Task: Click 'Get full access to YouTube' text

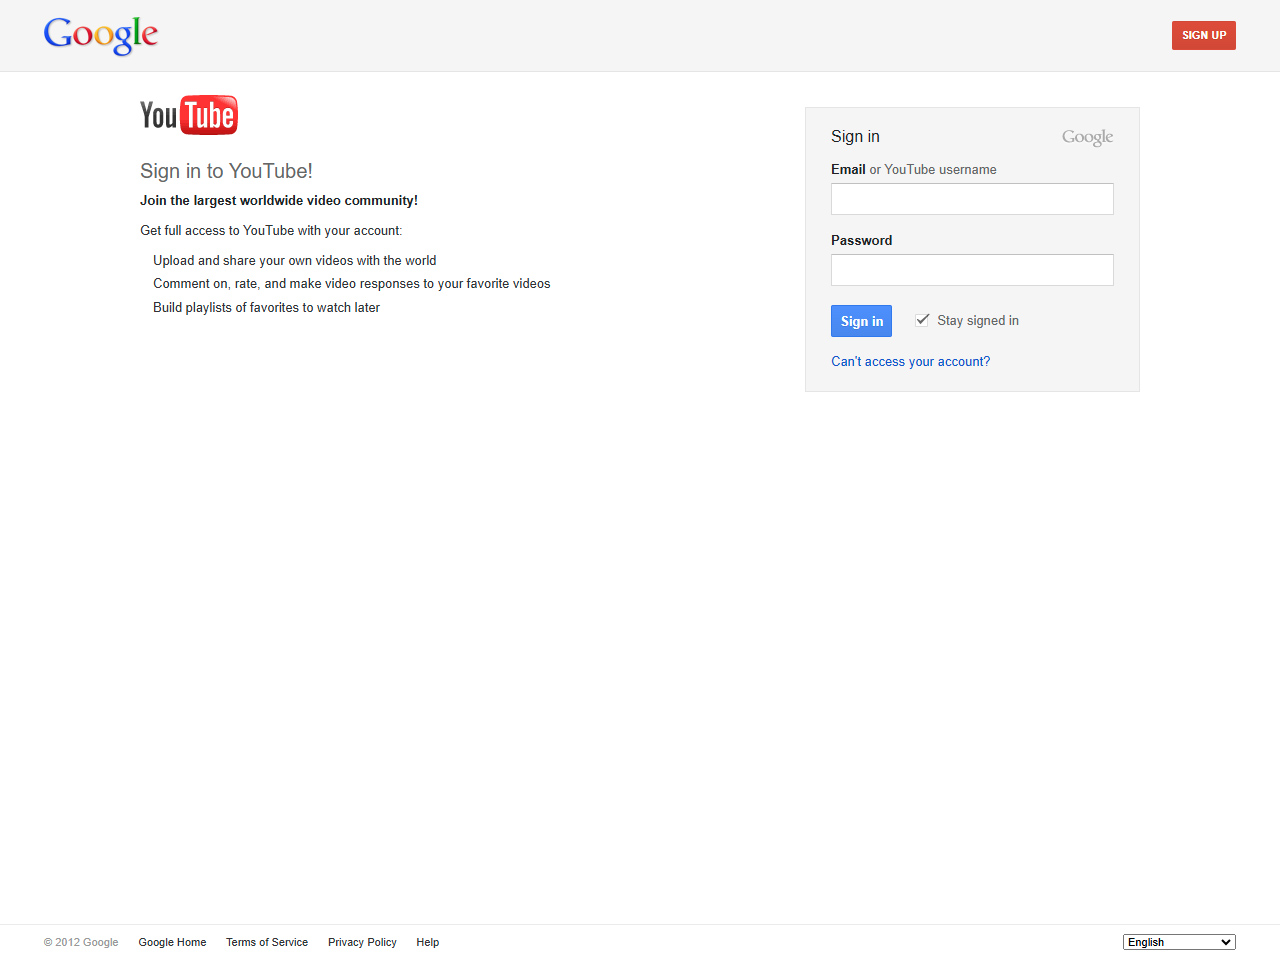Action: [x=271, y=230]
